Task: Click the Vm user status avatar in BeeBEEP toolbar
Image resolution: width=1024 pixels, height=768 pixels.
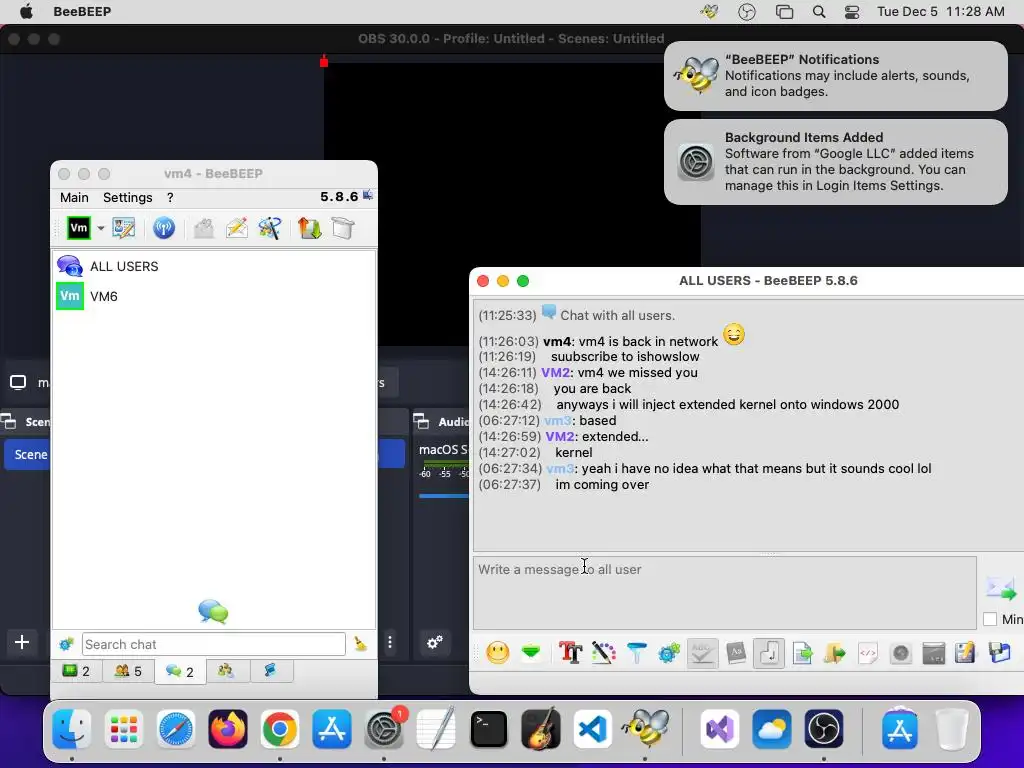Action: point(79,228)
